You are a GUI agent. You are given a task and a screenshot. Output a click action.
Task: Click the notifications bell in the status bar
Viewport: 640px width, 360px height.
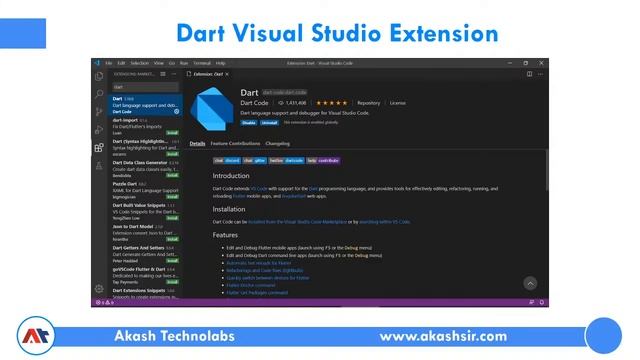point(542,302)
